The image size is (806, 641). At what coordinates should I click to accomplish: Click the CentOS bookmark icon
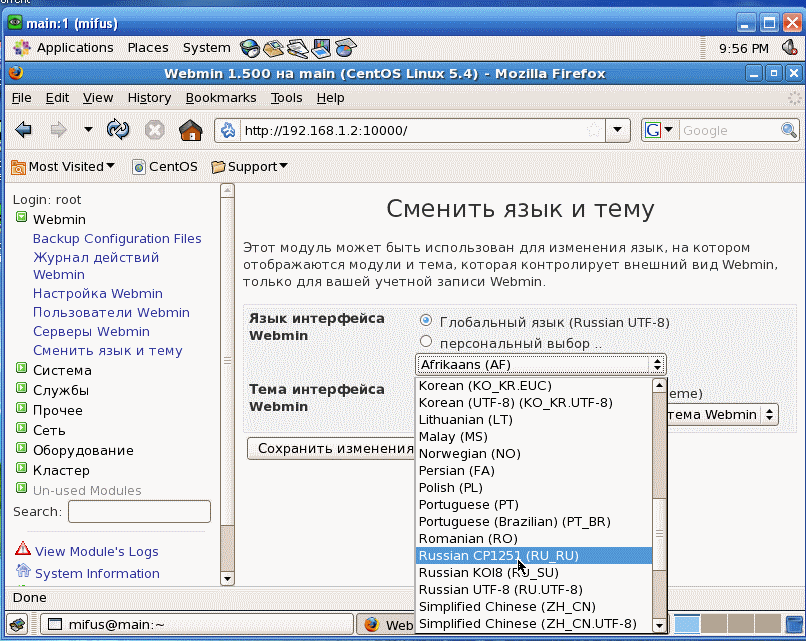pyautogui.click(x=138, y=167)
